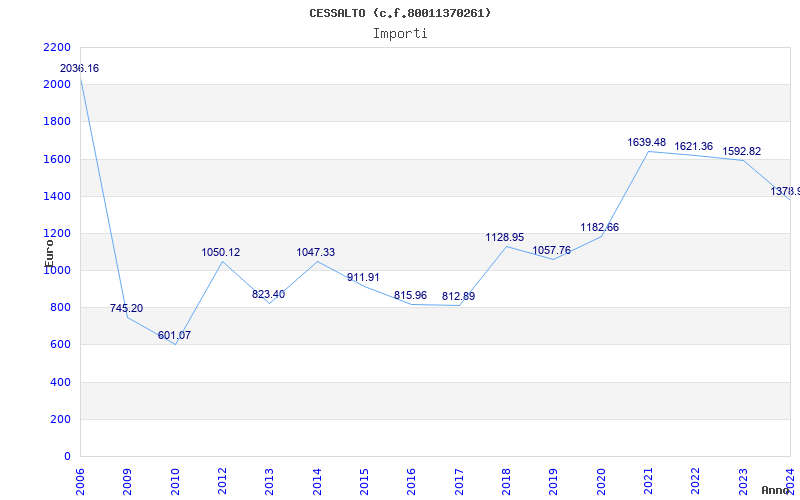
Task: Click the data label 1621.36
Action: [x=694, y=146]
